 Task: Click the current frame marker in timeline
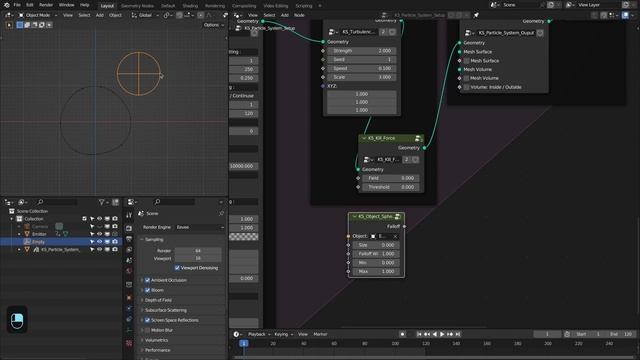coord(244,344)
